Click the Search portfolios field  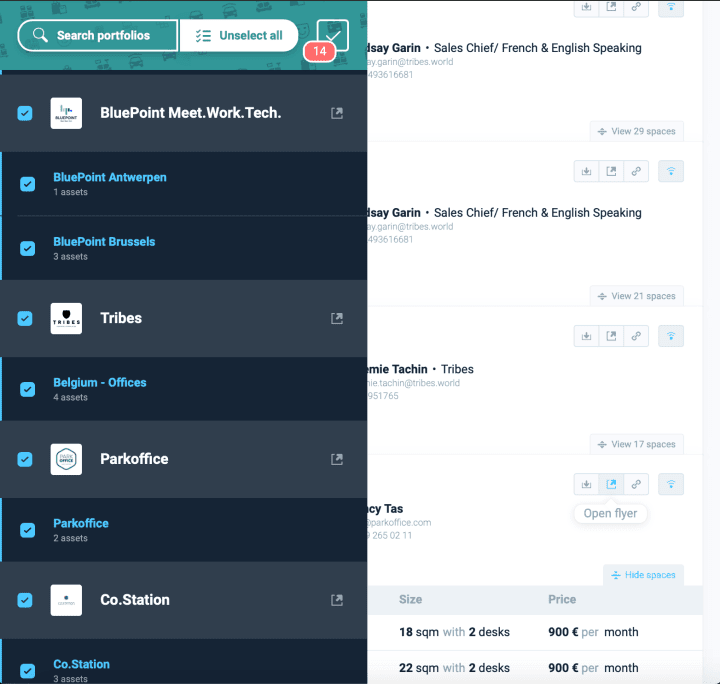tap(98, 35)
